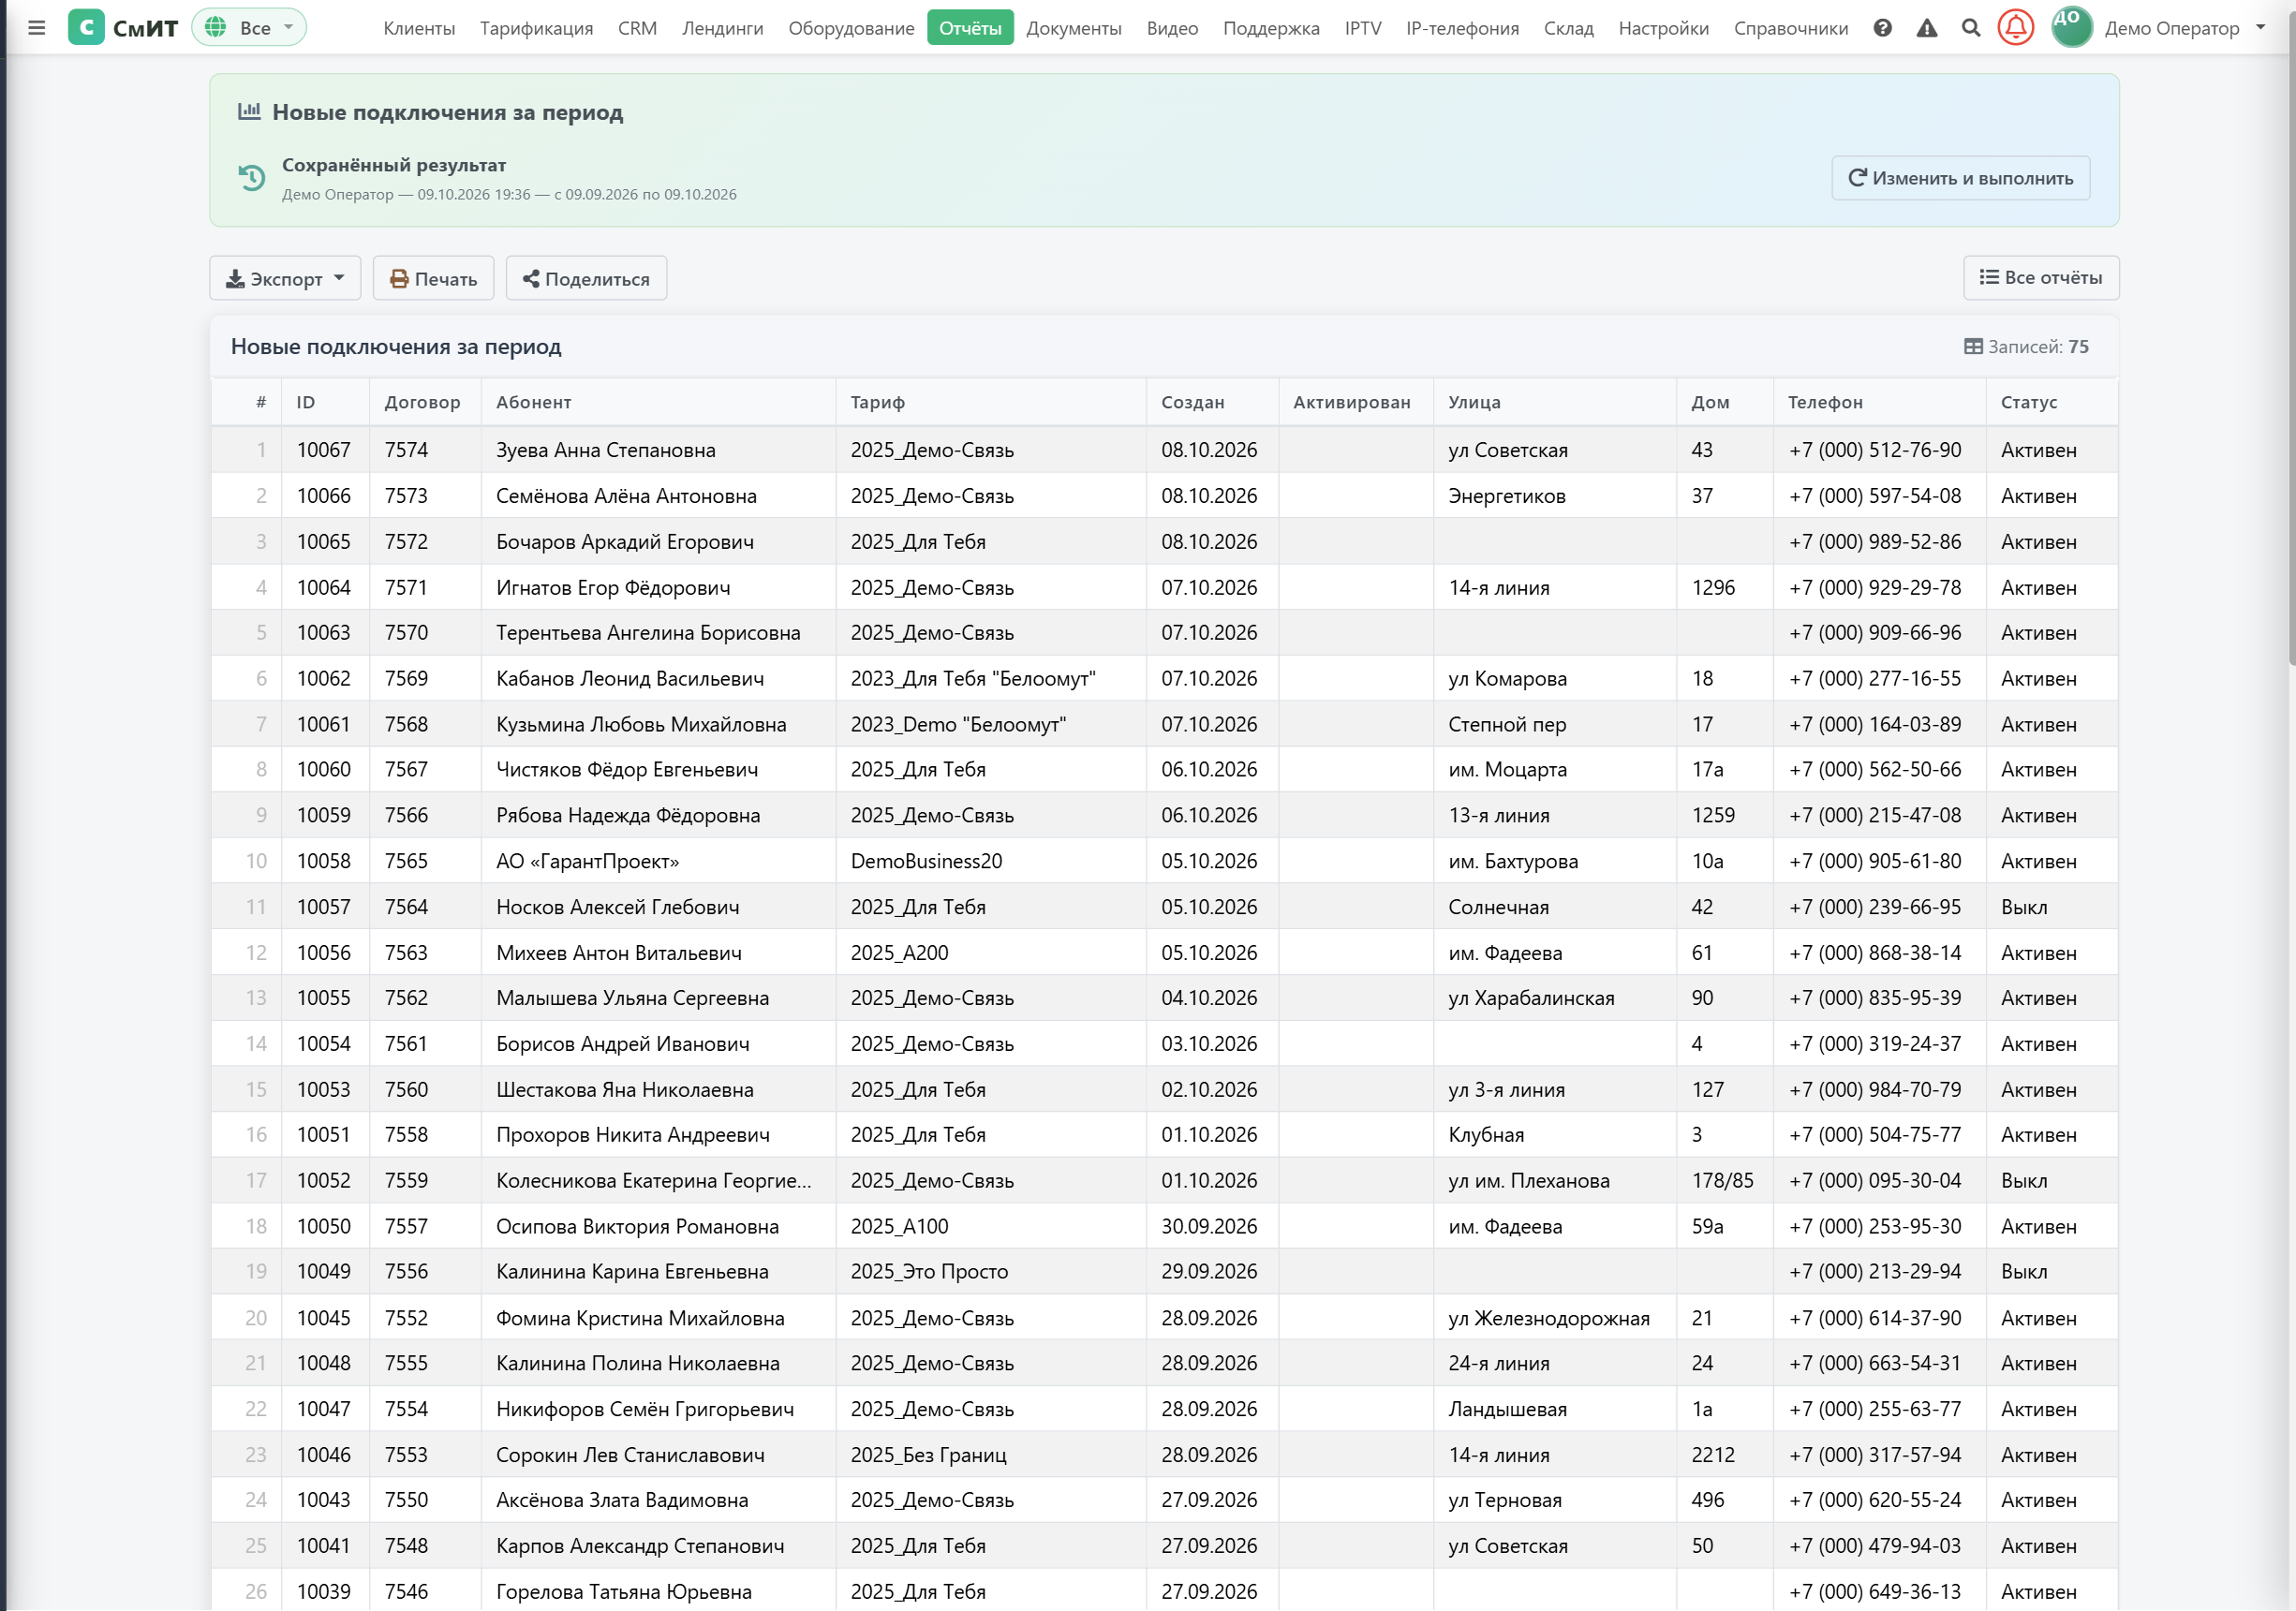This screenshot has height=1611, width=2296.
Task: Open the red notification bell
Action: point(2015,27)
